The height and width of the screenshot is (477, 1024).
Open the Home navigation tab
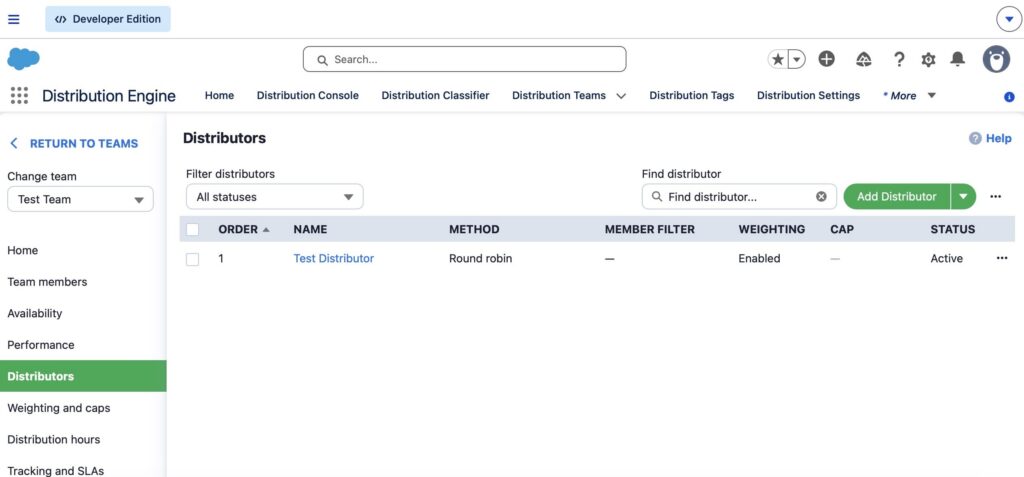tap(219, 95)
